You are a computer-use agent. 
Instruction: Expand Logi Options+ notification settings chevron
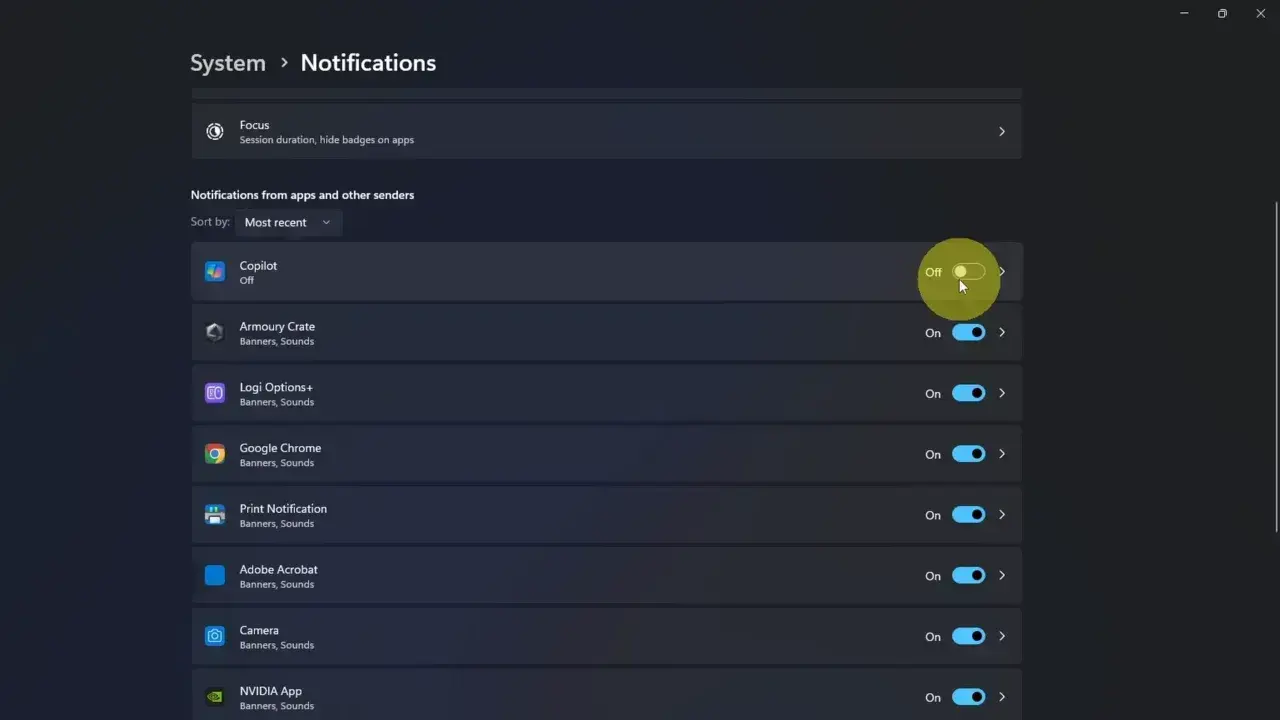1002,394
